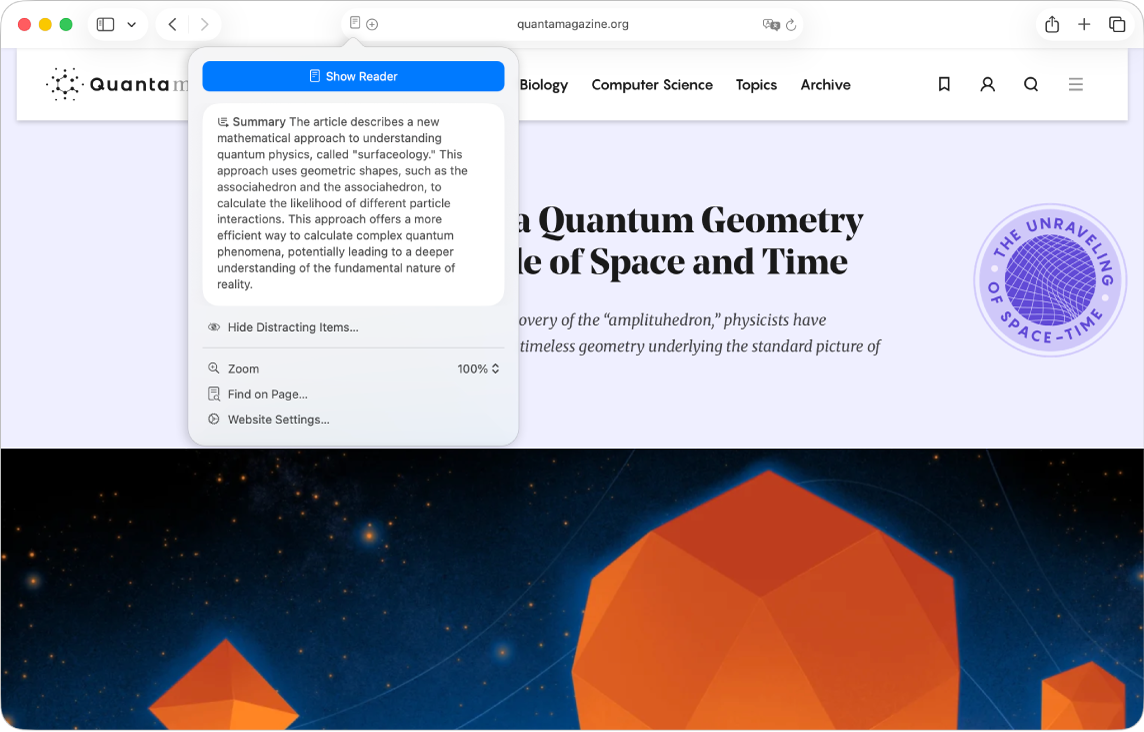Click the plus icon inside the address bar

point(372,23)
